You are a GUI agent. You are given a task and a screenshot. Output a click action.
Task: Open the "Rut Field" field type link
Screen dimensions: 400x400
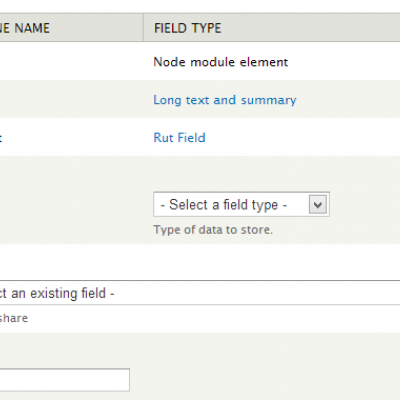click(179, 138)
